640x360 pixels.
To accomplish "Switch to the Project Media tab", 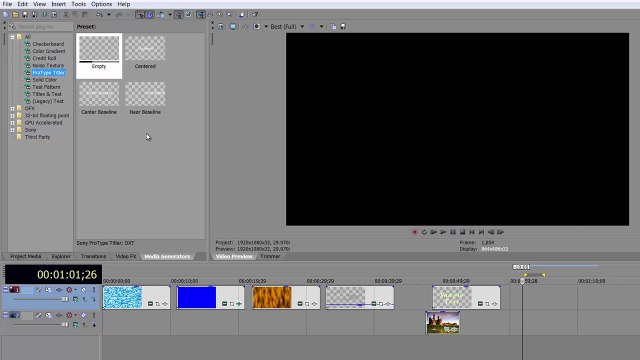I will tap(25, 256).
